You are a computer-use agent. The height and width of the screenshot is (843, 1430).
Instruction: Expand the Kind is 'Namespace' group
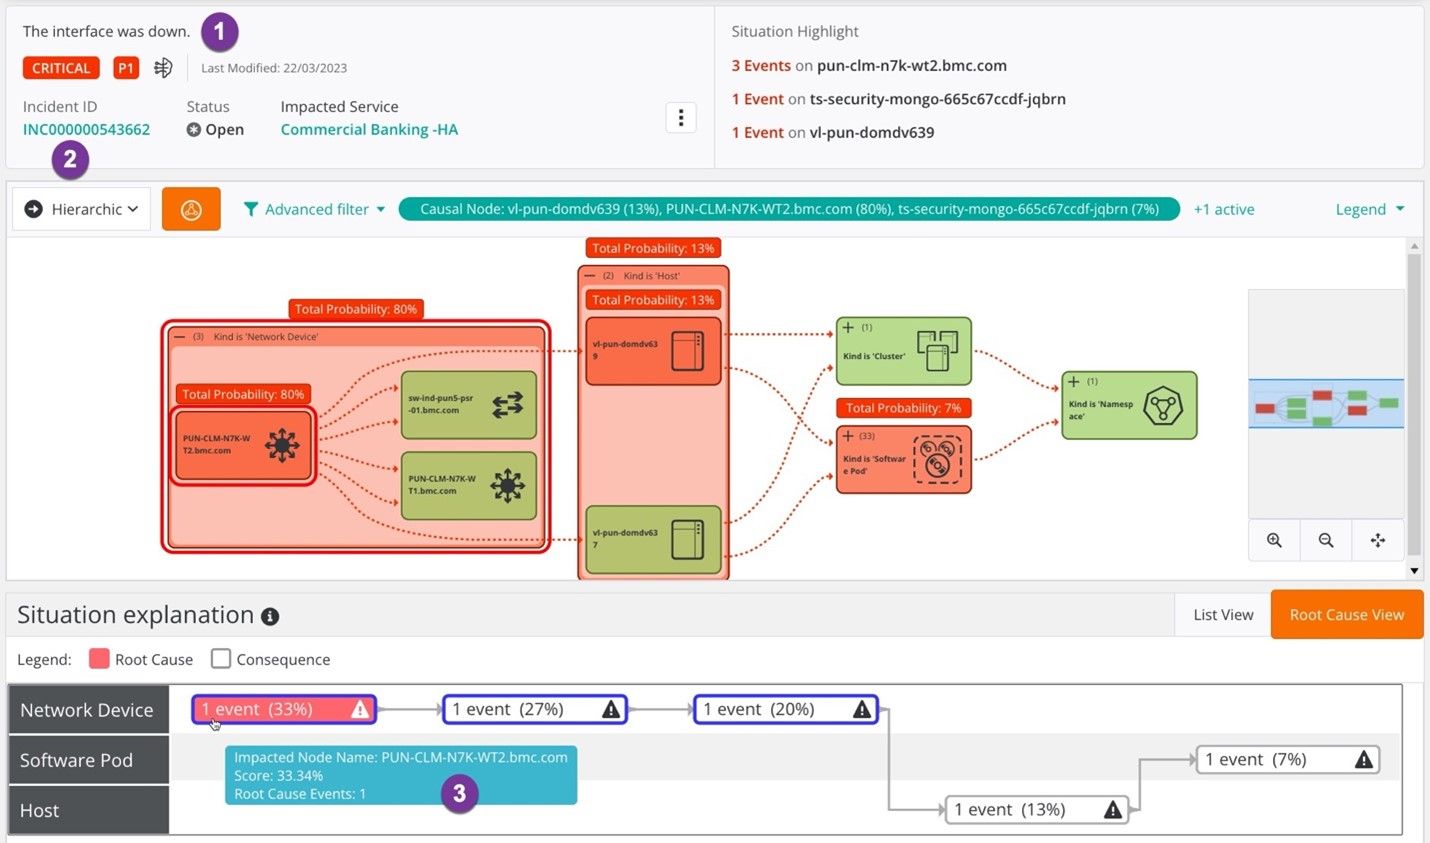pos(1074,381)
